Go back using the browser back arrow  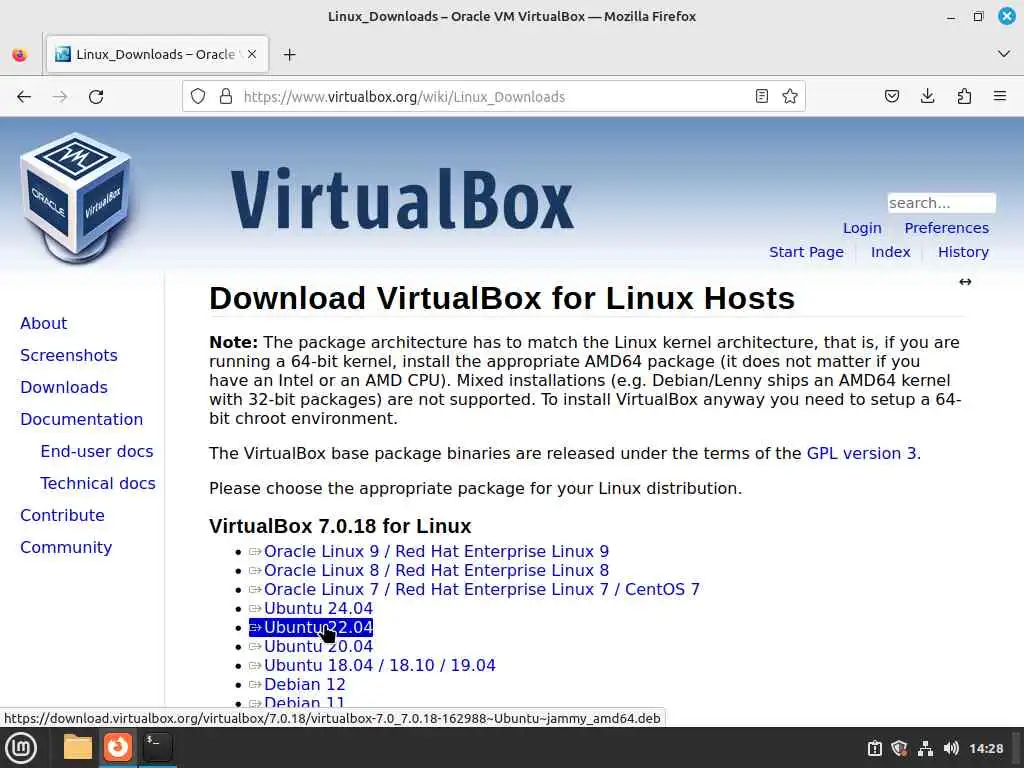coord(24,97)
